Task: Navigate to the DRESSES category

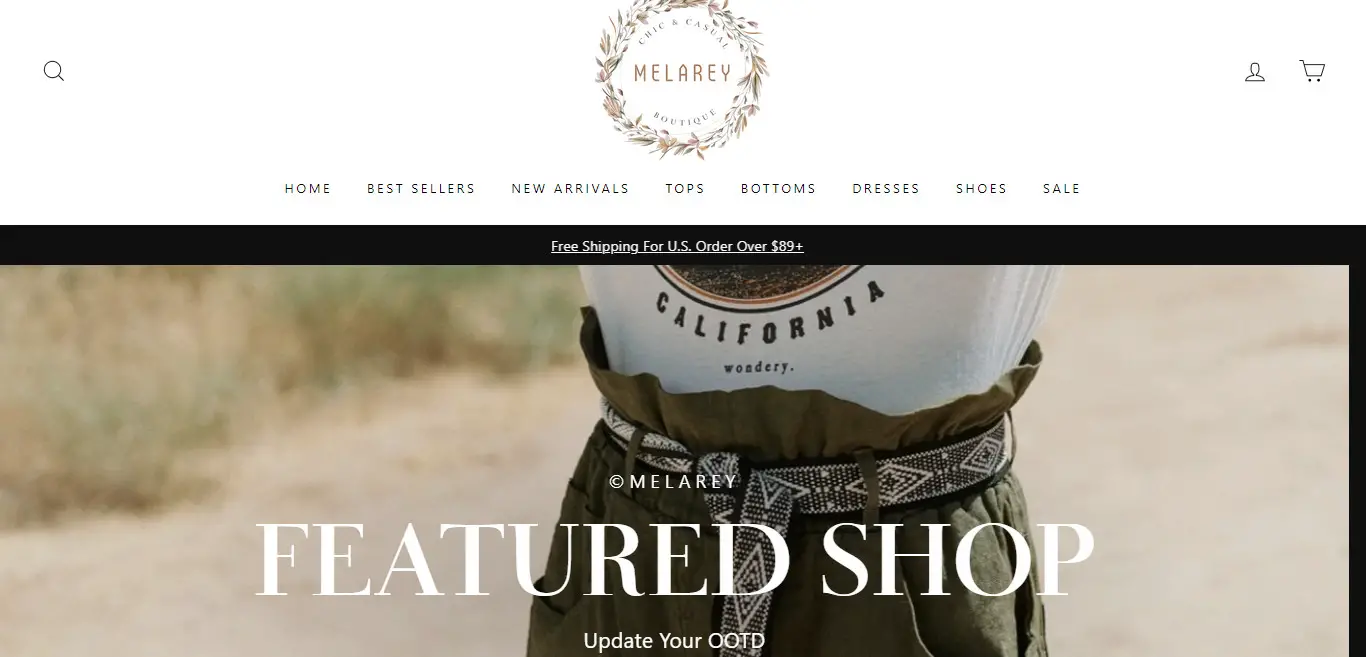Action: pyautogui.click(x=886, y=188)
